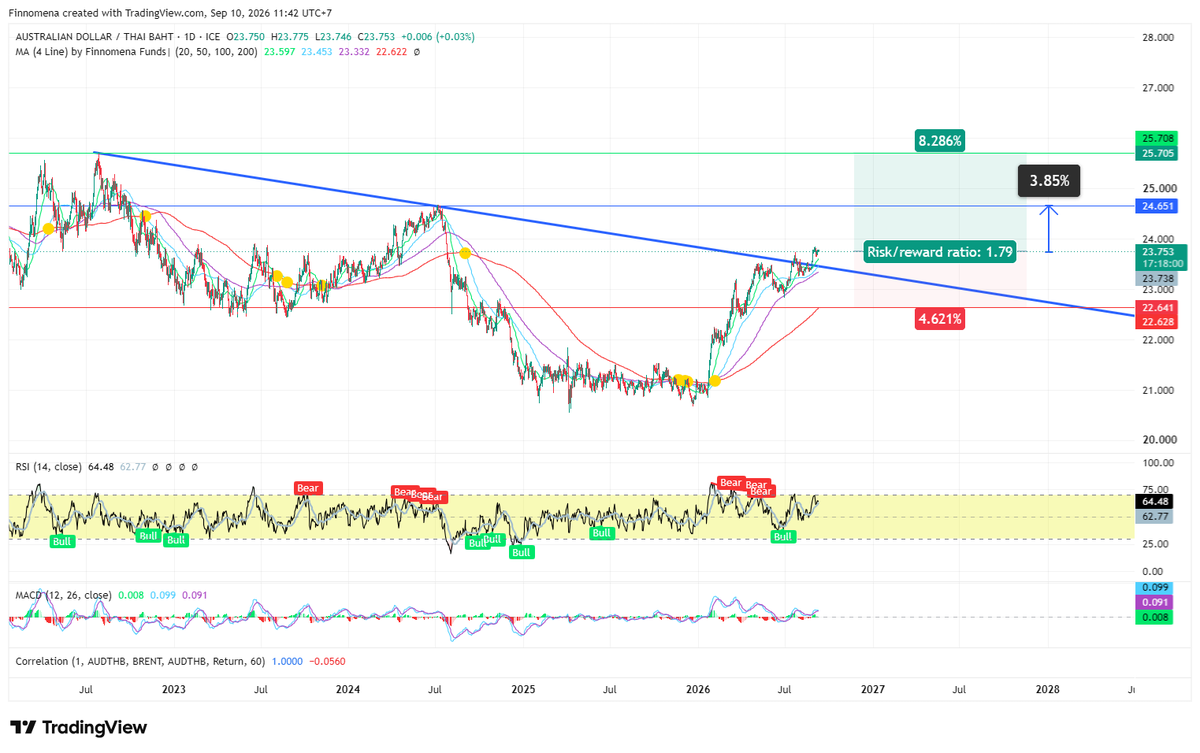Viewport: 1200px width, 753px height.
Task: Click the 2027 label on time axis
Action: [873, 690]
